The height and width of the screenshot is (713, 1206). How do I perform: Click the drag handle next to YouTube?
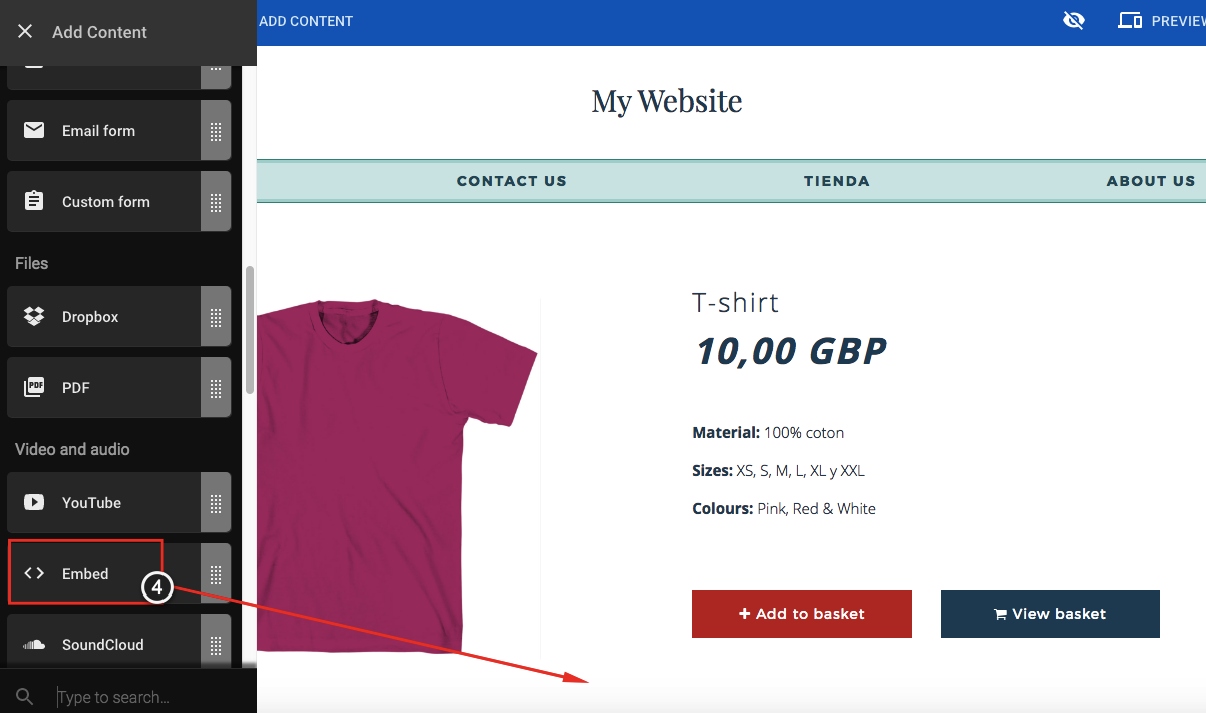[x=216, y=502]
